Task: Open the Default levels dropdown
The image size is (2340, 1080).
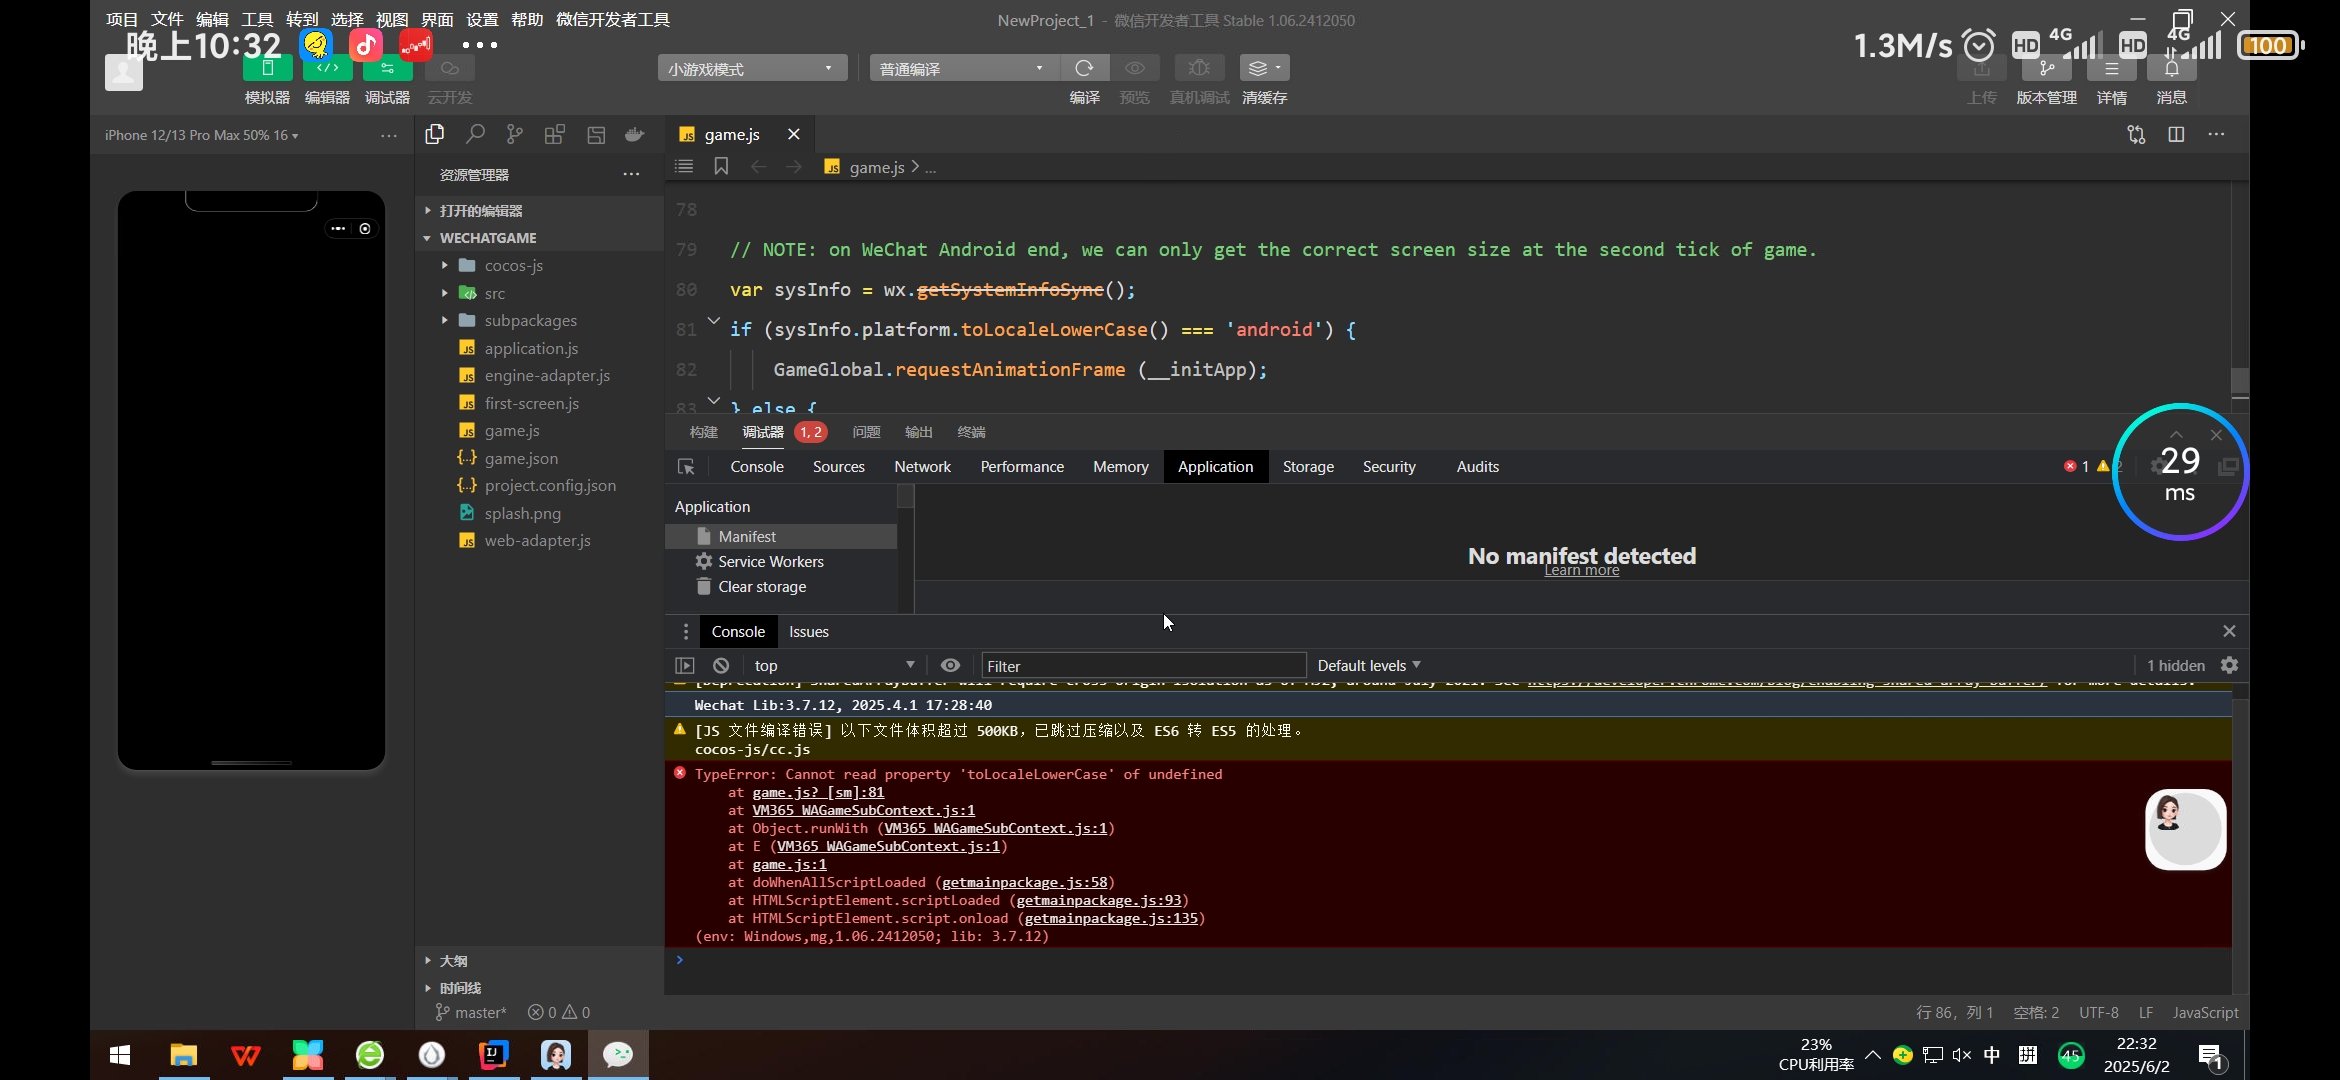Action: 1366,665
